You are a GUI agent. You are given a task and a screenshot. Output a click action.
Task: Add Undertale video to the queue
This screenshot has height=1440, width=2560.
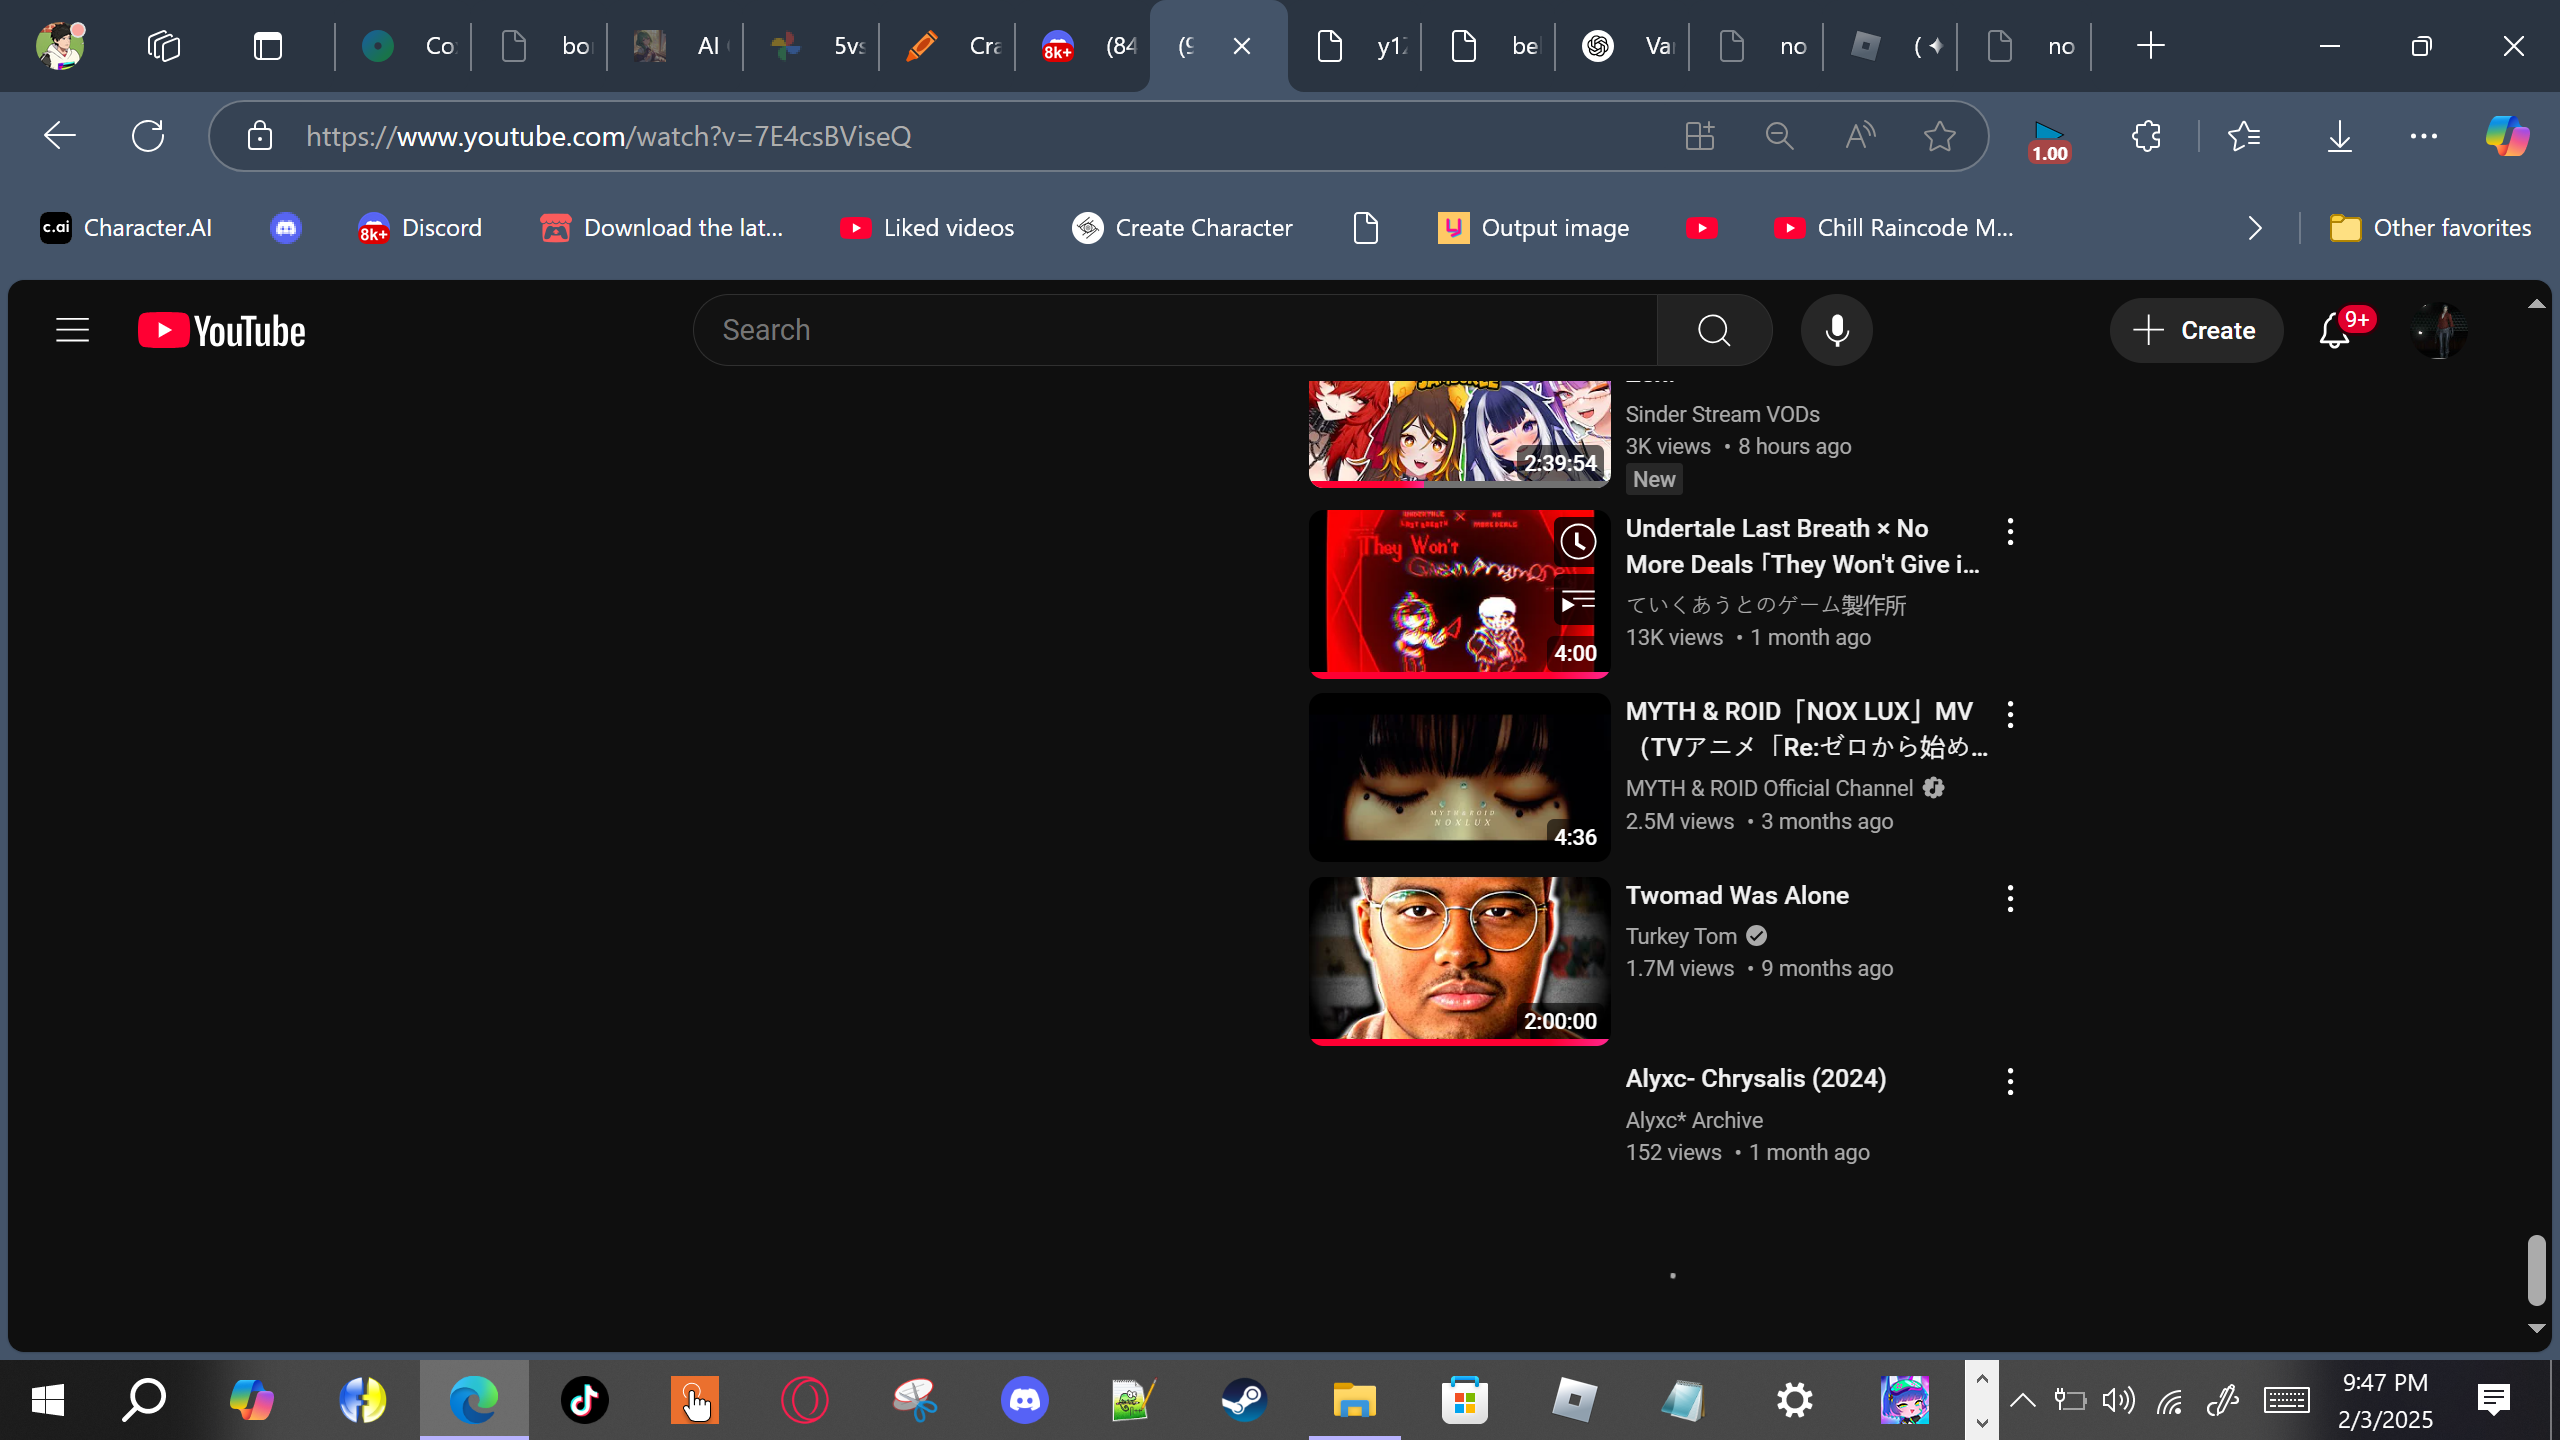click(1578, 603)
